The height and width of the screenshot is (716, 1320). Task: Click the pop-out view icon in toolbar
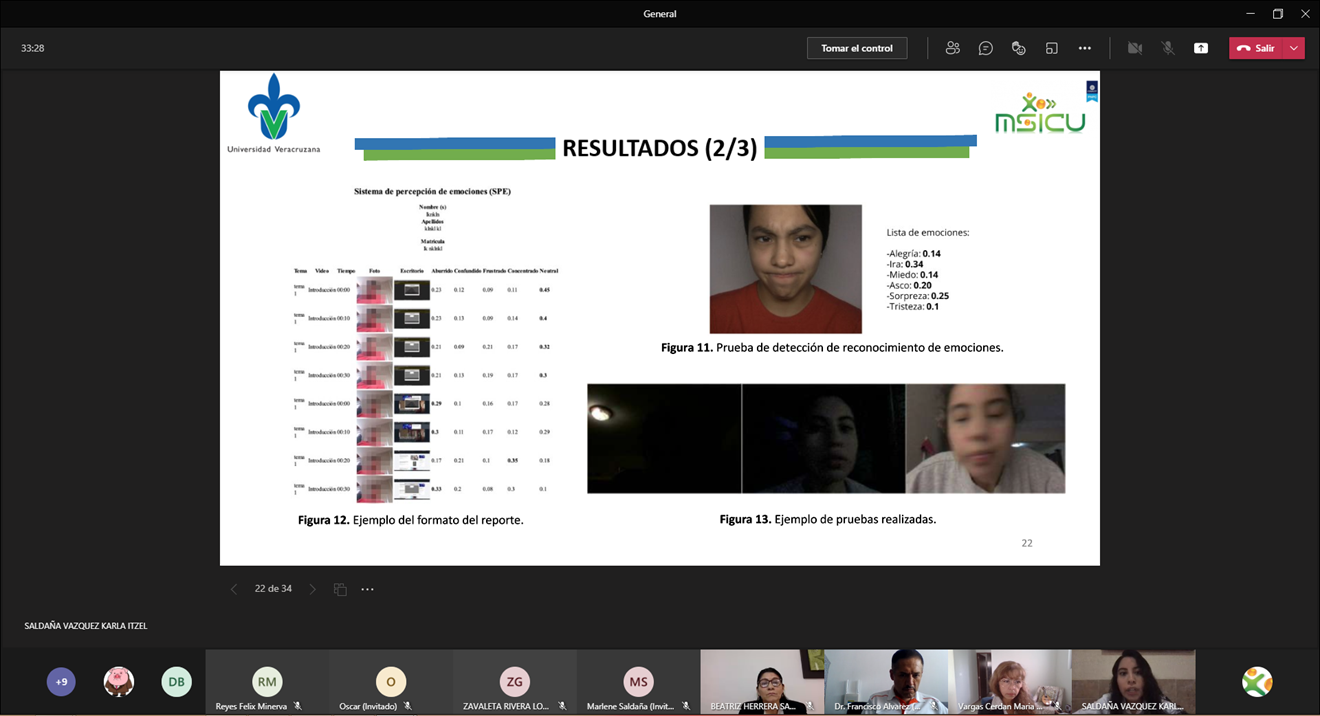[1051, 48]
